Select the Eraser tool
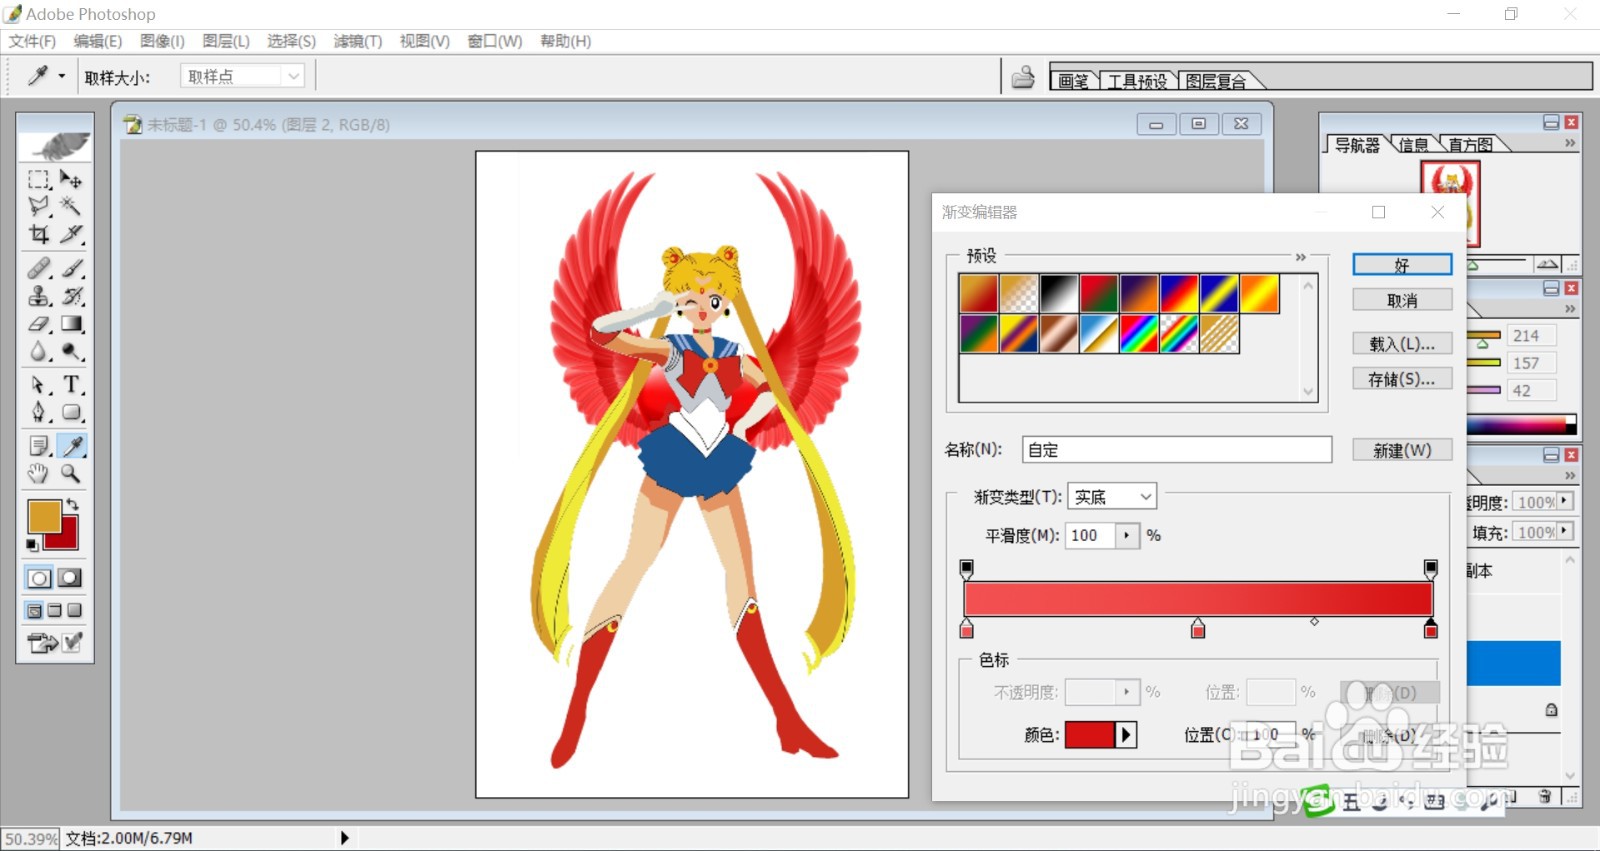Screen dimensions: 1600x851 tap(39, 324)
